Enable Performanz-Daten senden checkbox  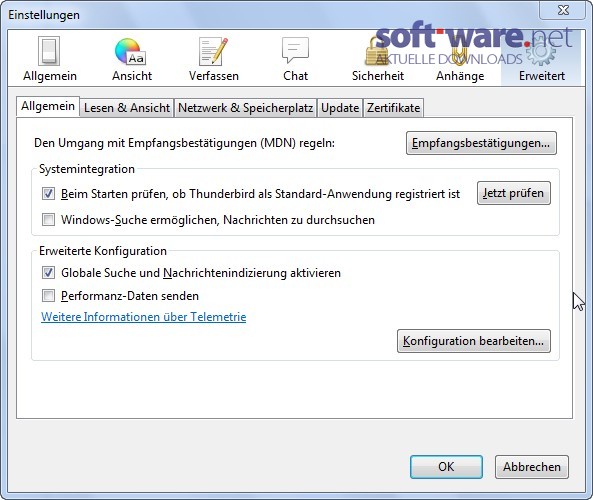coord(48,295)
